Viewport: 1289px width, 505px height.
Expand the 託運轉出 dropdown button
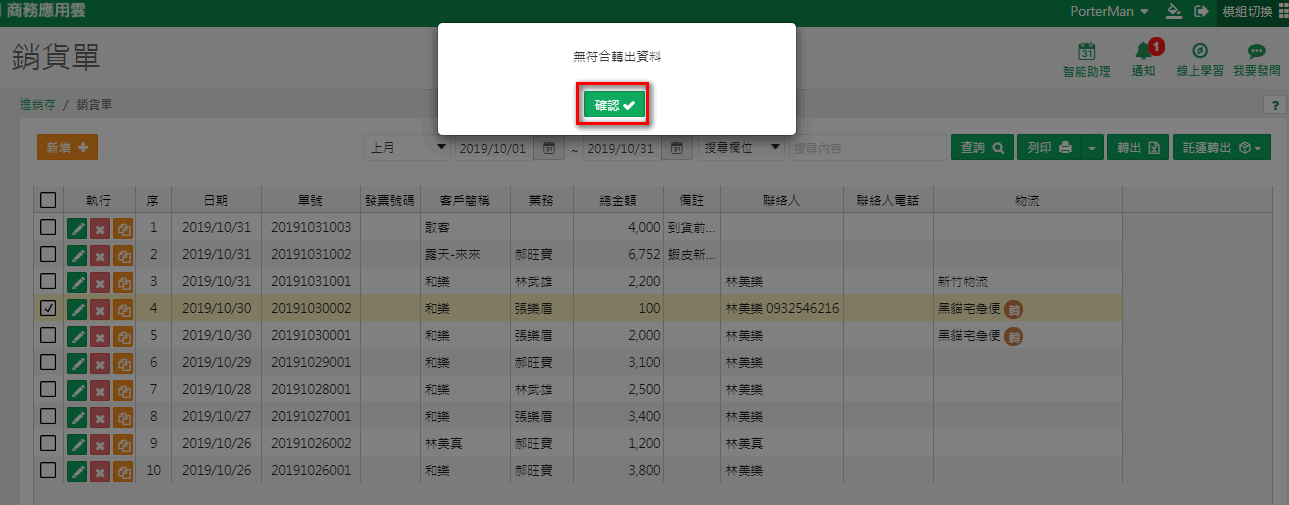click(x=1221, y=148)
